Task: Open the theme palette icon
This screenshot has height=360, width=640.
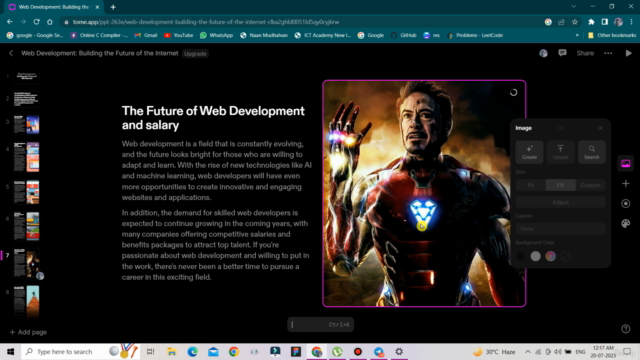Action: [x=625, y=223]
